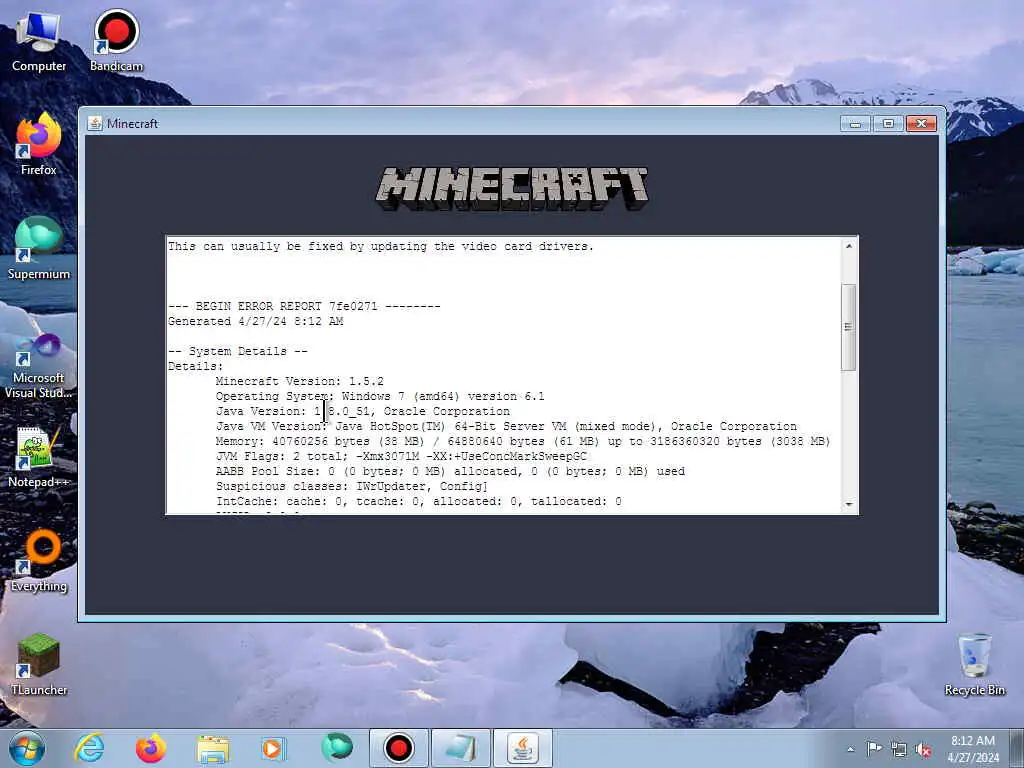Close the Minecraft window
The width and height of the screenshot is (1024, 768).
point(921,123)
